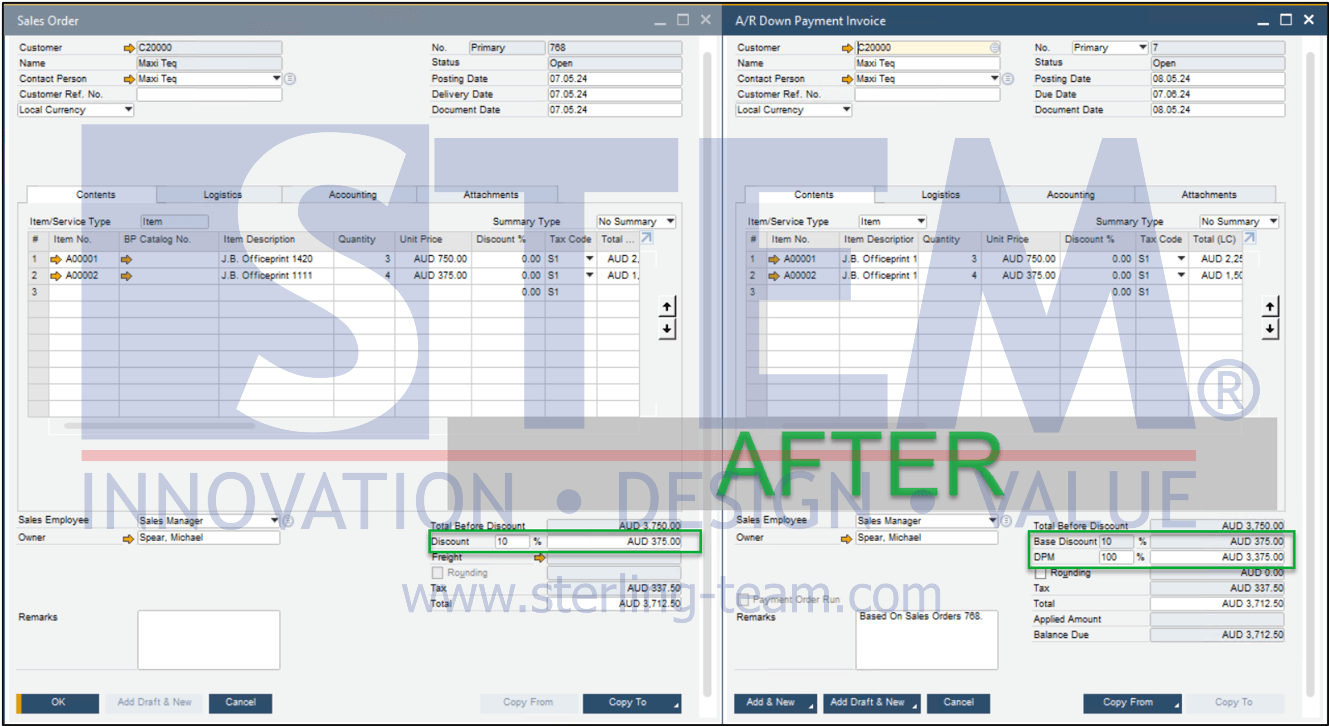Click Copy To in Sales Order
1329x726 pixels.
(632, 702)
